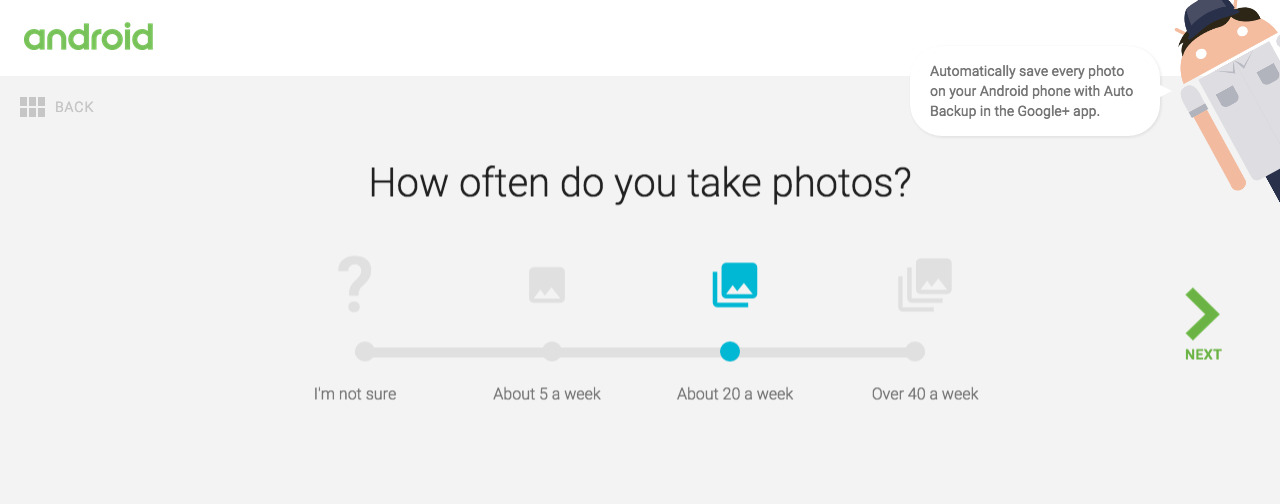Screen dimensions: 1280x504
Task: Pick the stacked photos icon
Action: click(925, 285)
